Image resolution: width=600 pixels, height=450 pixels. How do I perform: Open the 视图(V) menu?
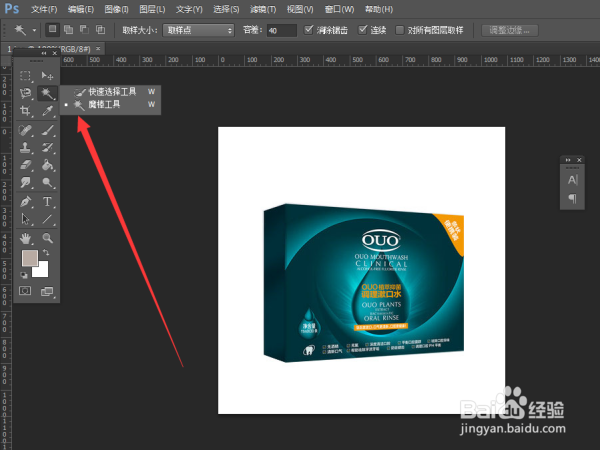coord(300,9)
